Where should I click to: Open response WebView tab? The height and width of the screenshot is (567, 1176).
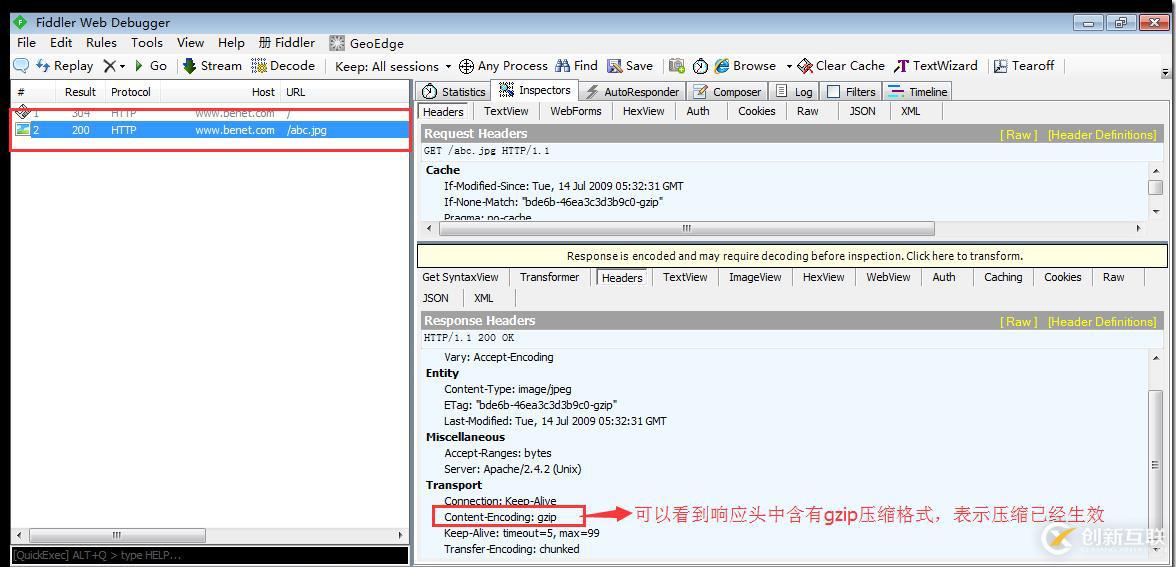[x=888, y=277]
